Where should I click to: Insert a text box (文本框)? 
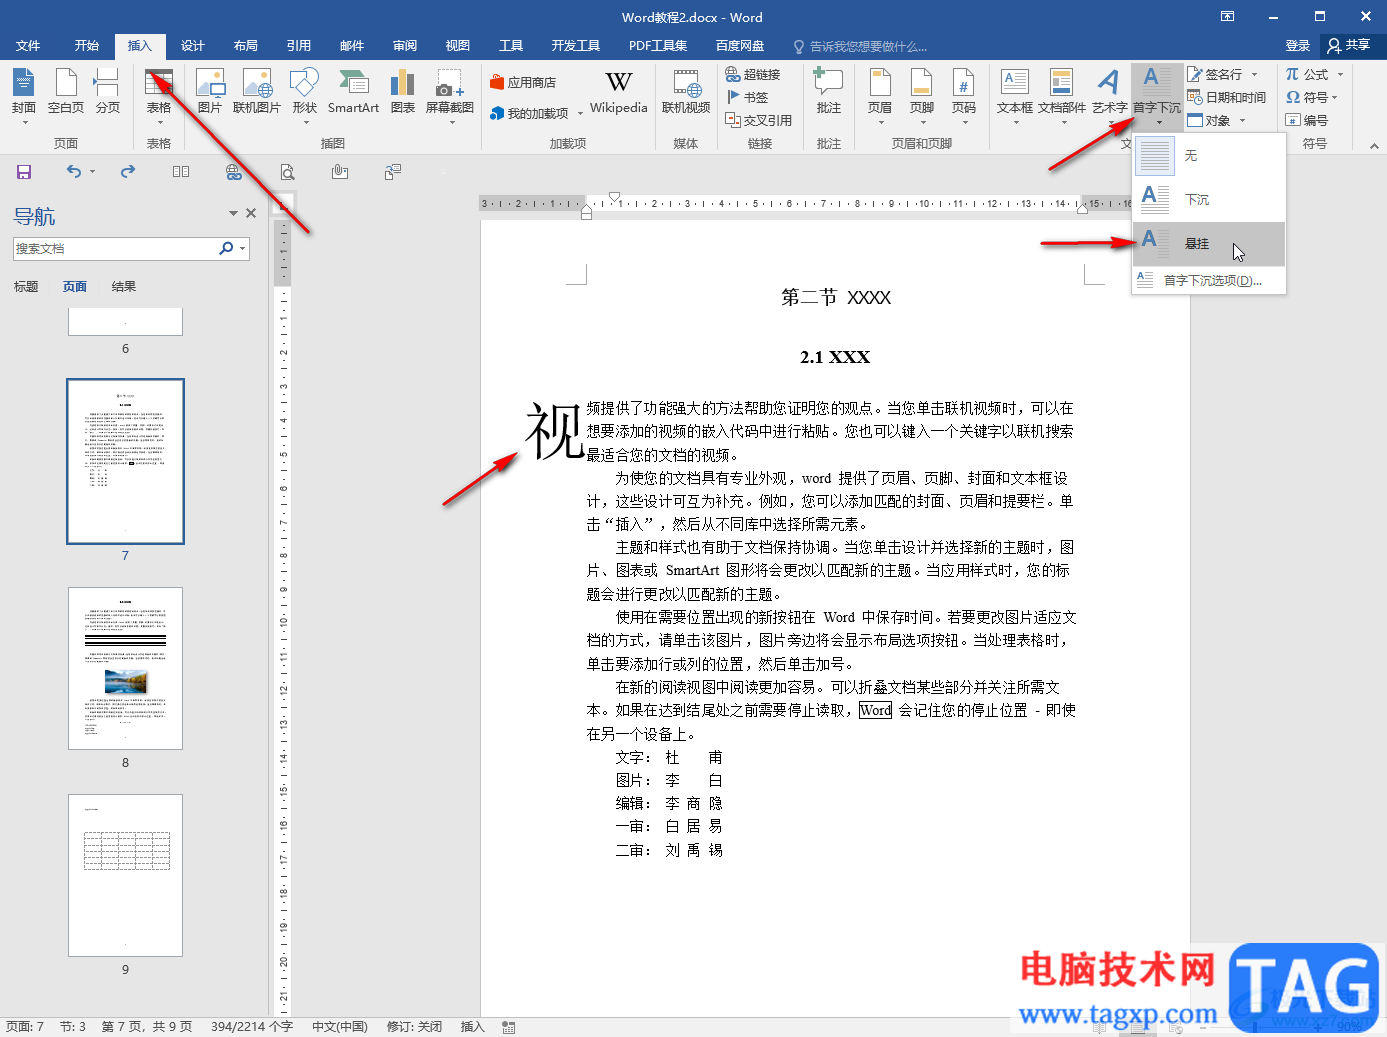(1015, 95)
